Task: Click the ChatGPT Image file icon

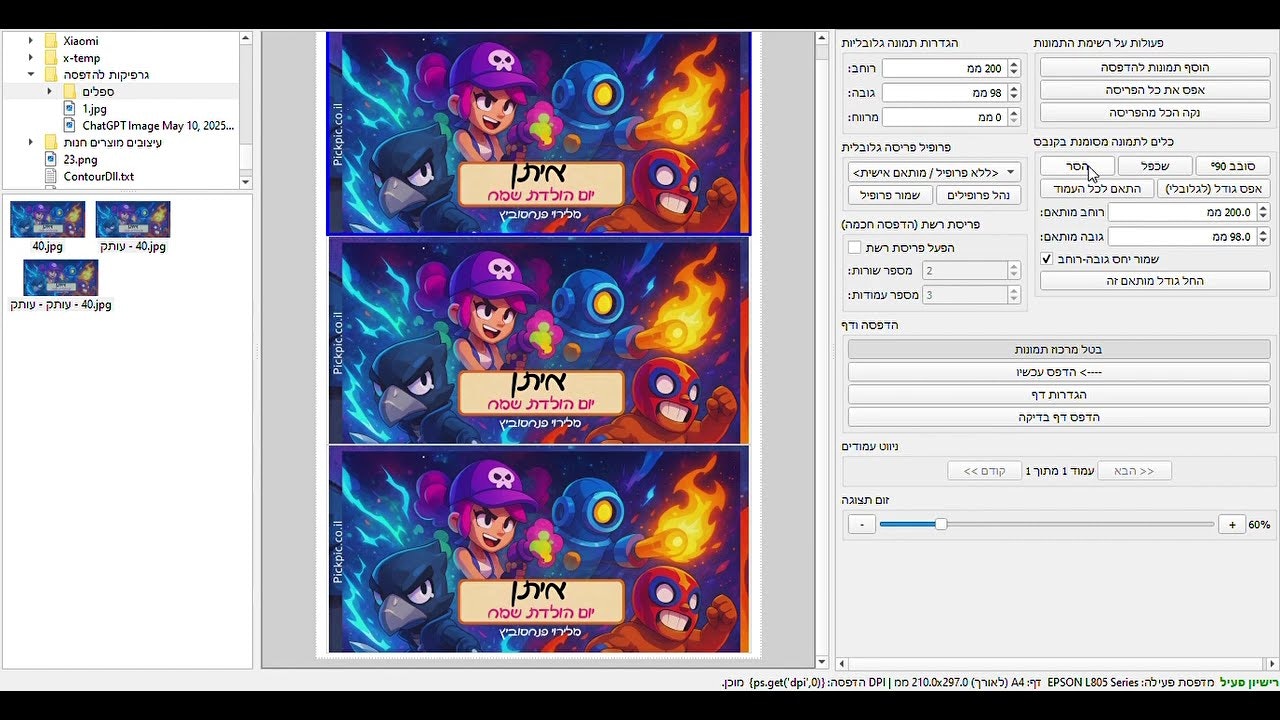Action: pos(70,126)
